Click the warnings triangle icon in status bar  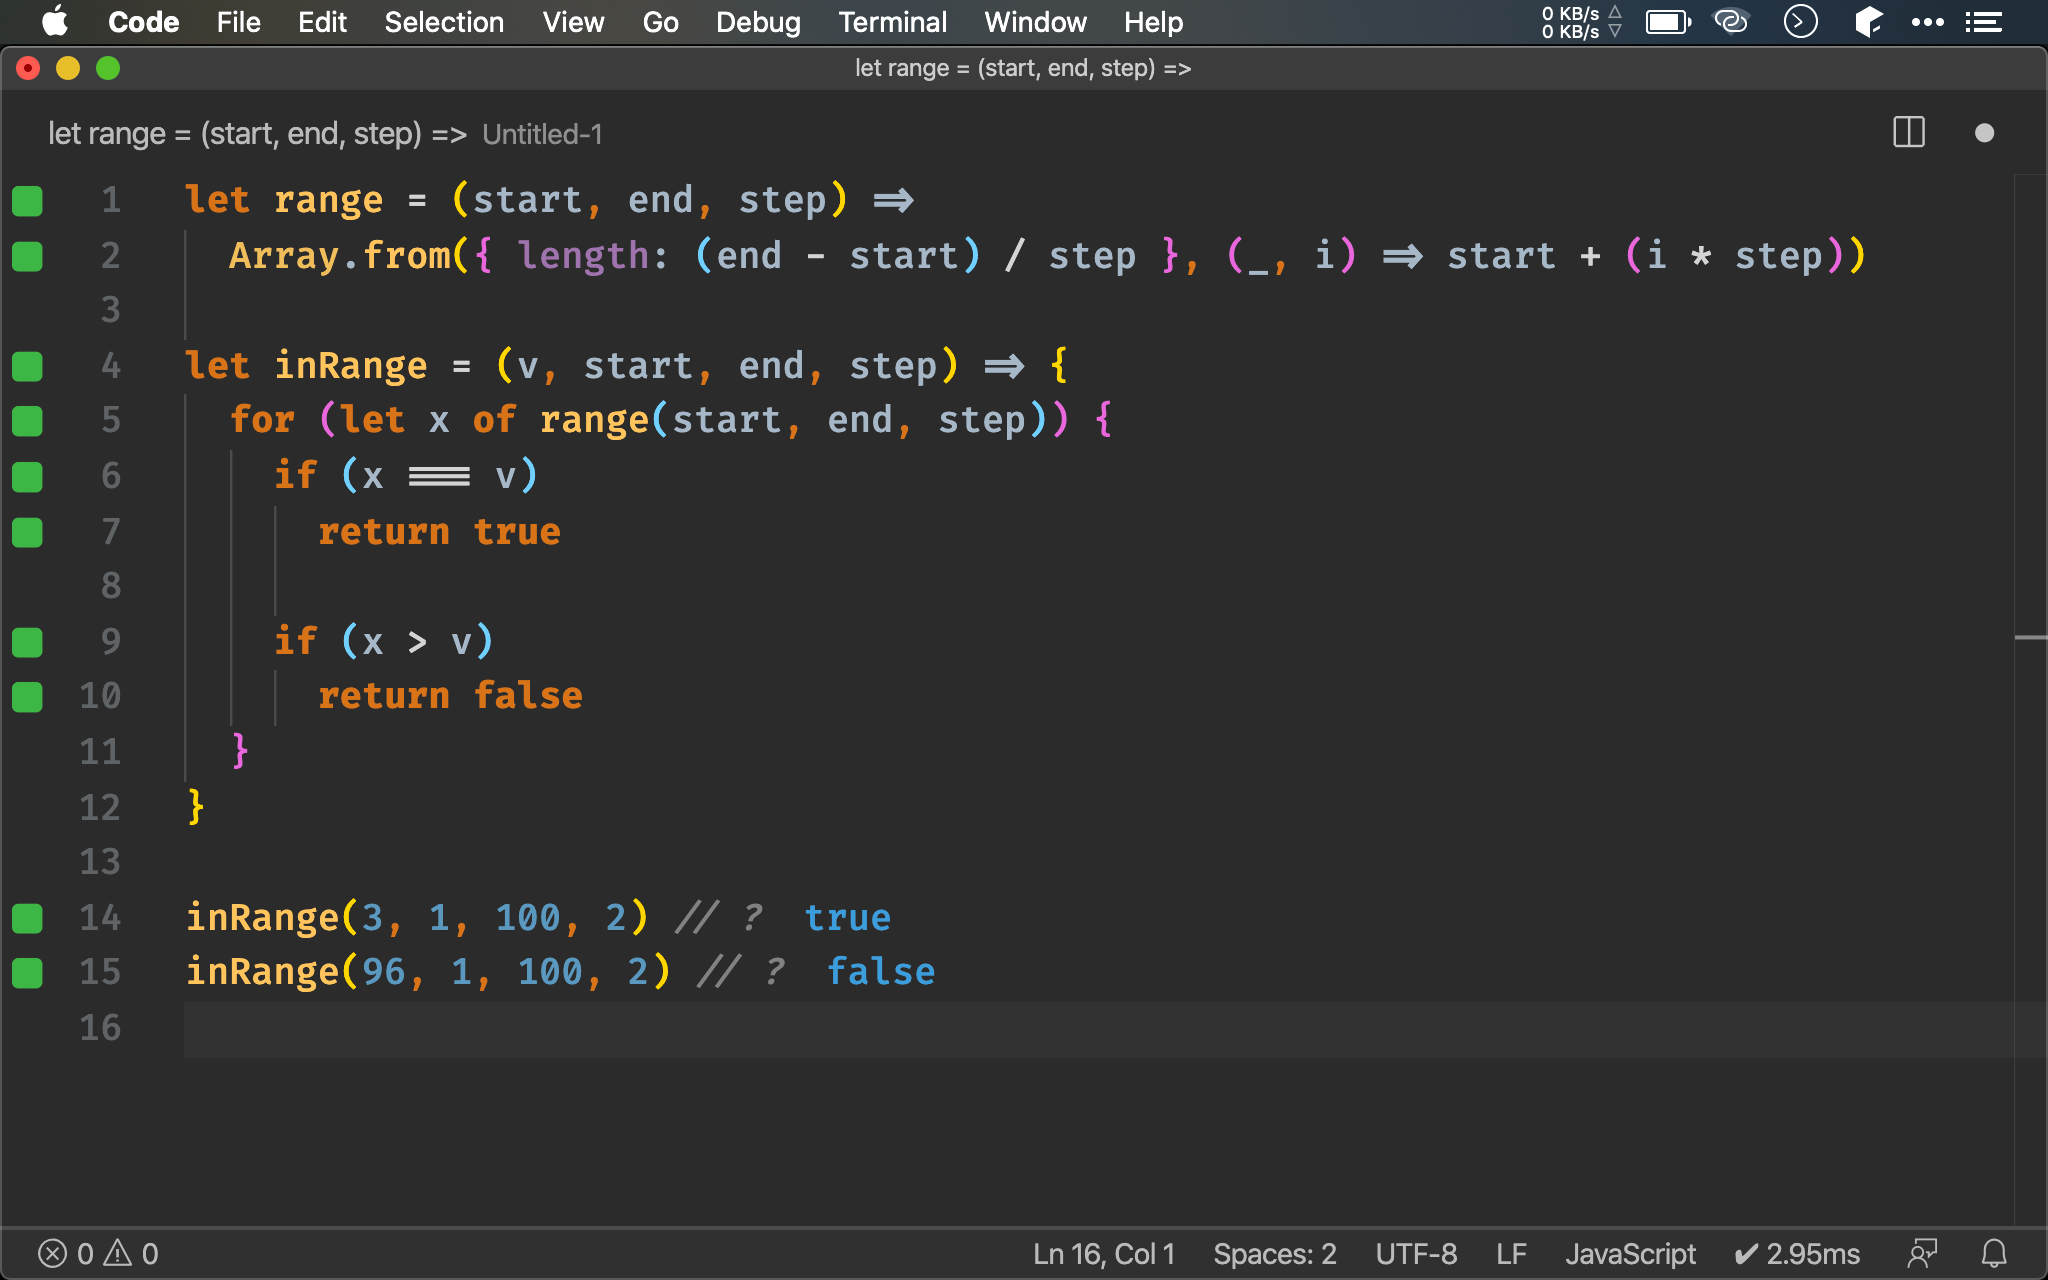(x=118, y=1253)
